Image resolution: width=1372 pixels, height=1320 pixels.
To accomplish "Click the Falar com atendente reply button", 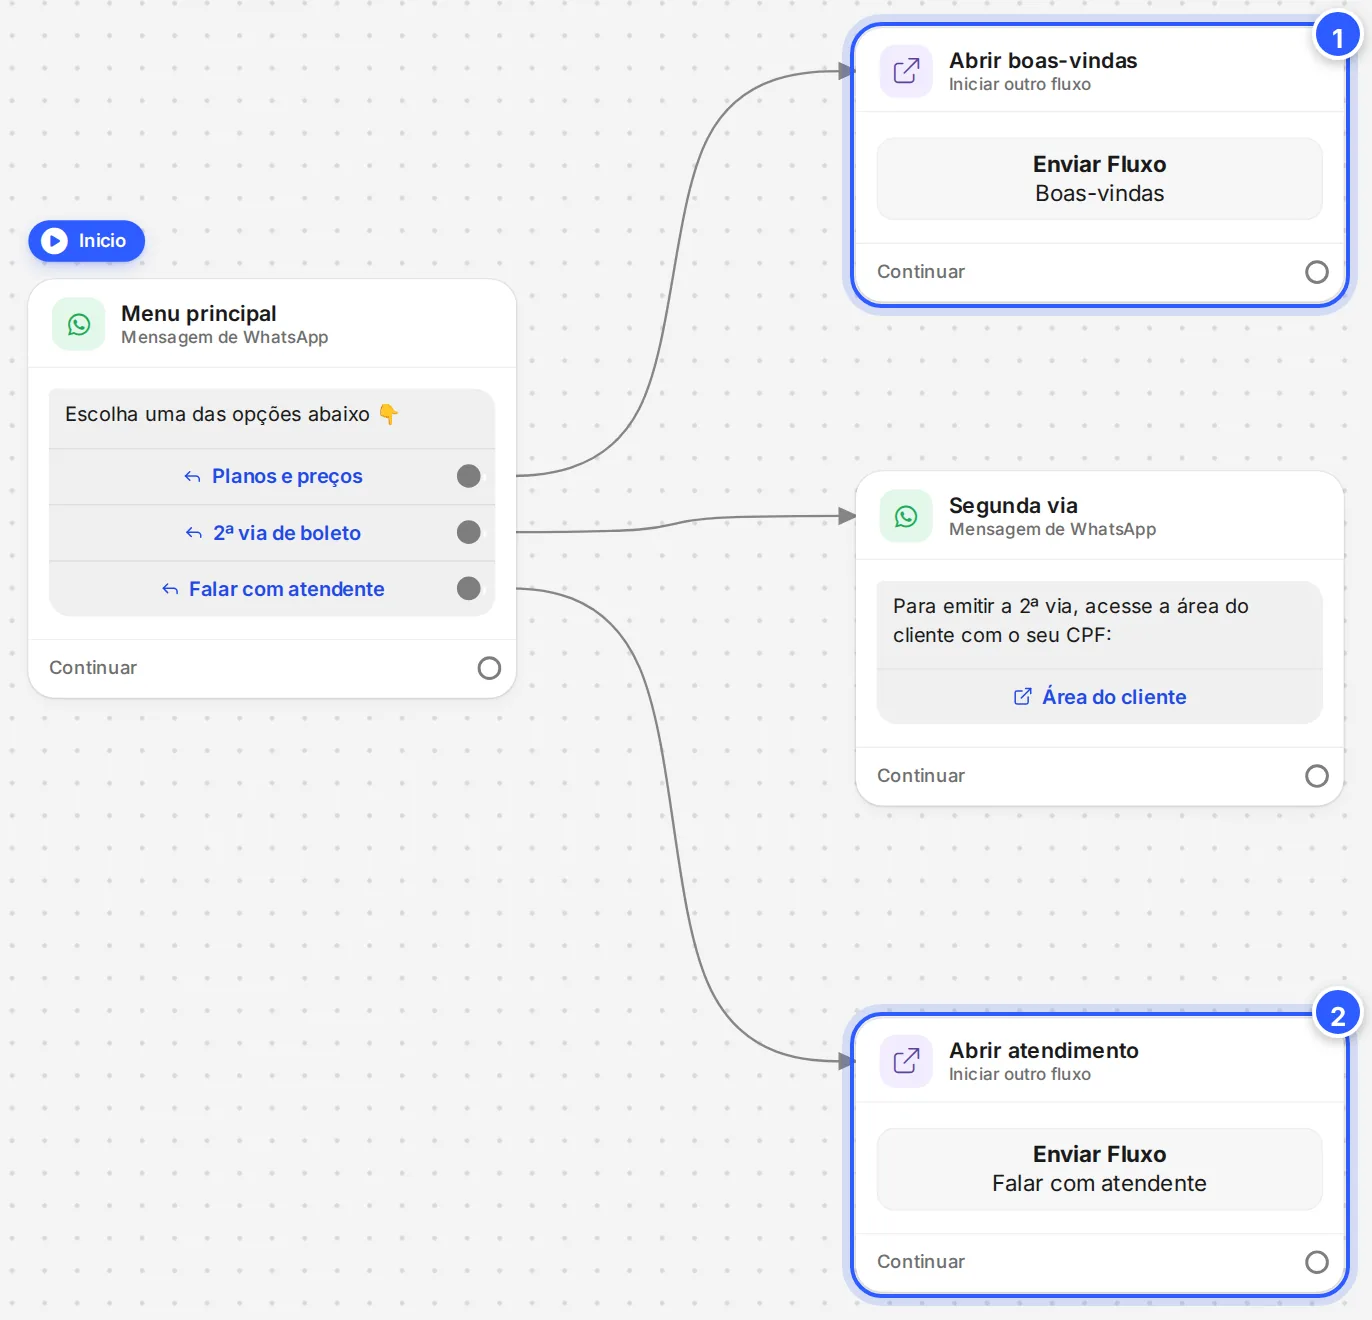I will (x=272, y=589).
